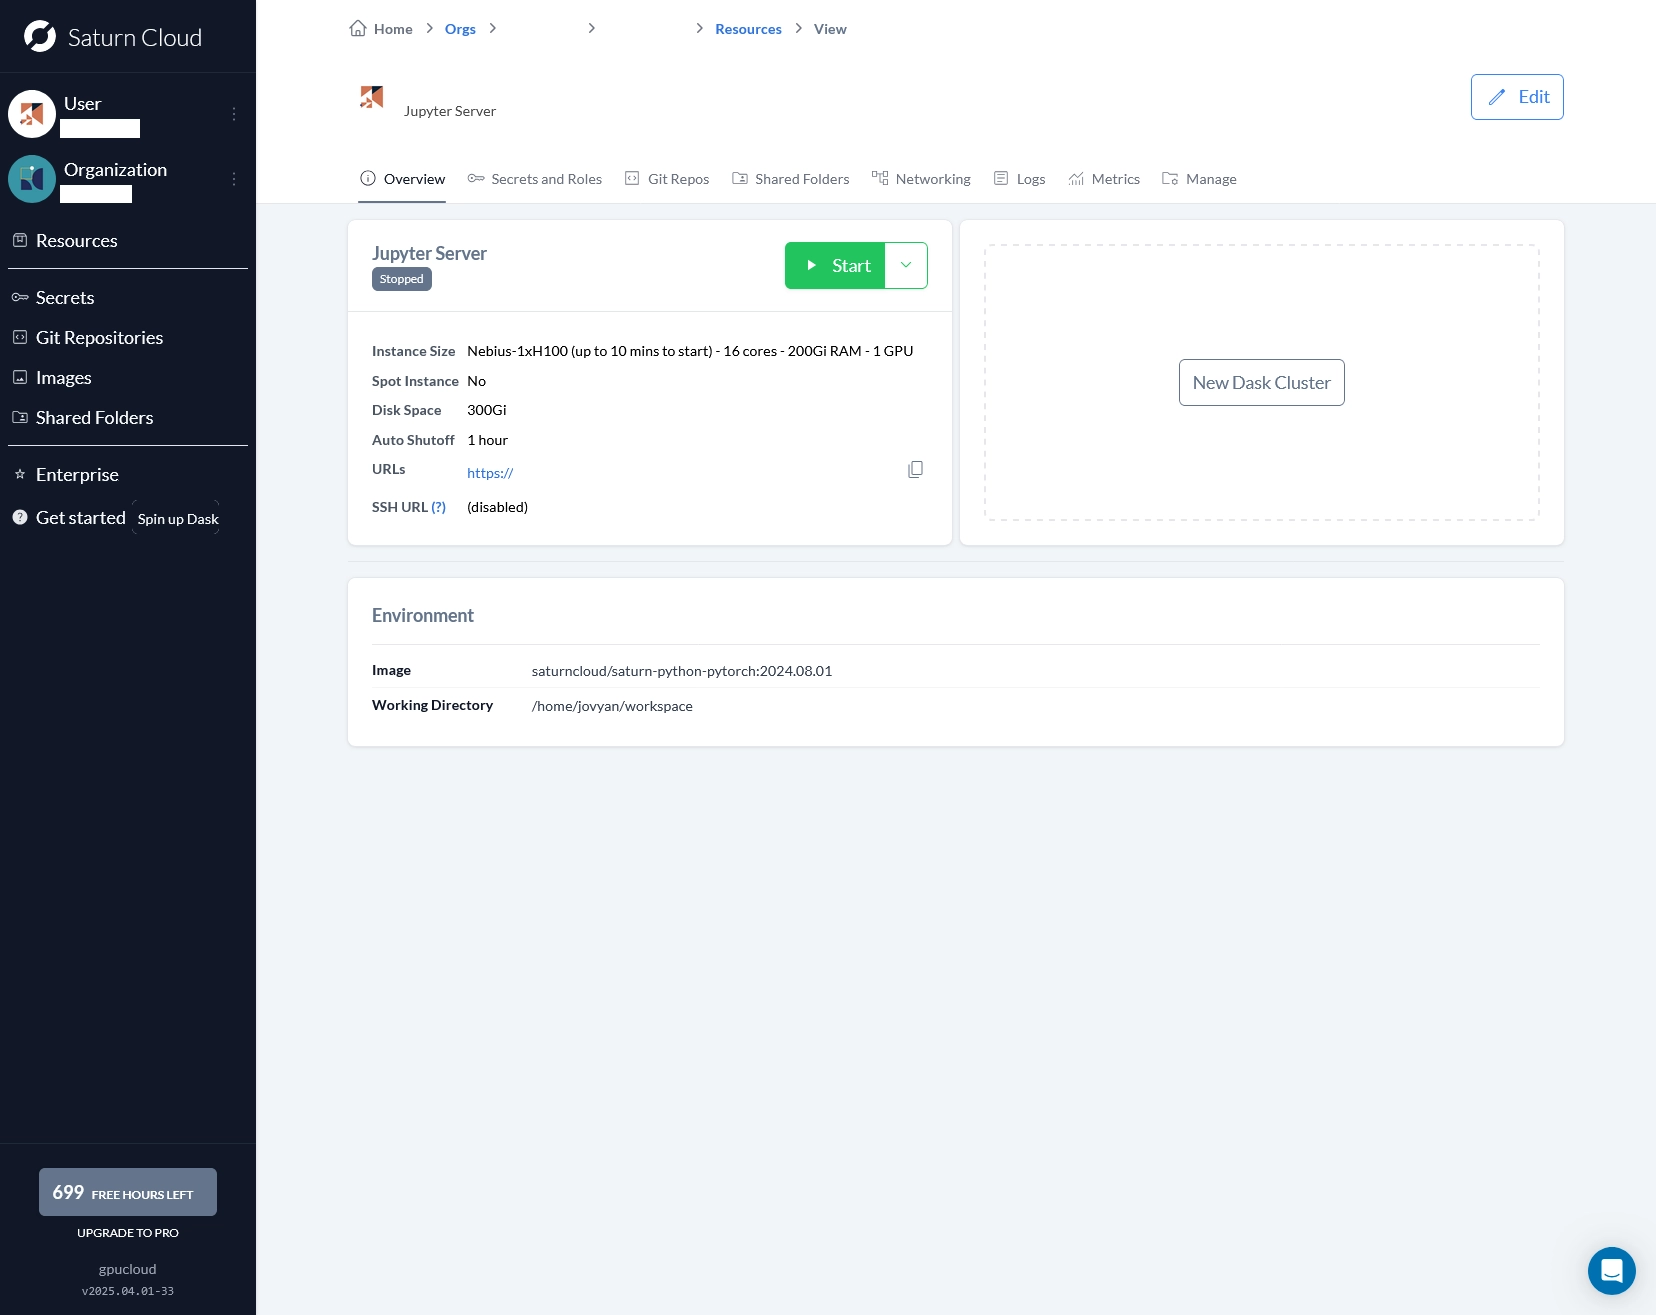
Task: Create a New Dask Cluster
Action: coord(1262,383)
